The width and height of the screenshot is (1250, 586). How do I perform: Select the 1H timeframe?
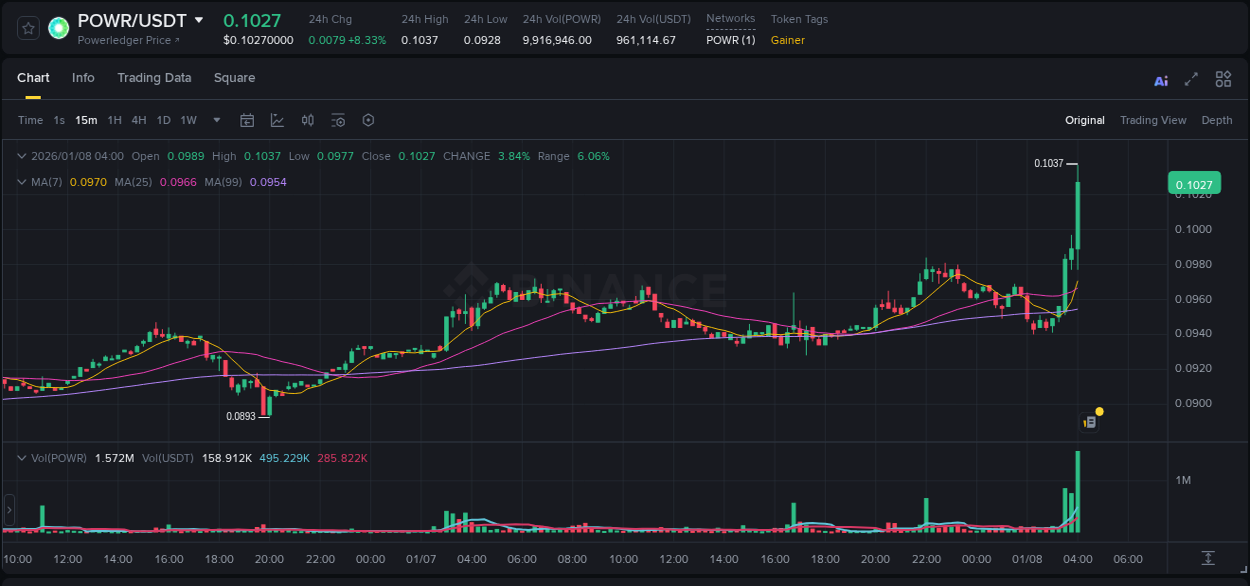(x=113, y=120)
